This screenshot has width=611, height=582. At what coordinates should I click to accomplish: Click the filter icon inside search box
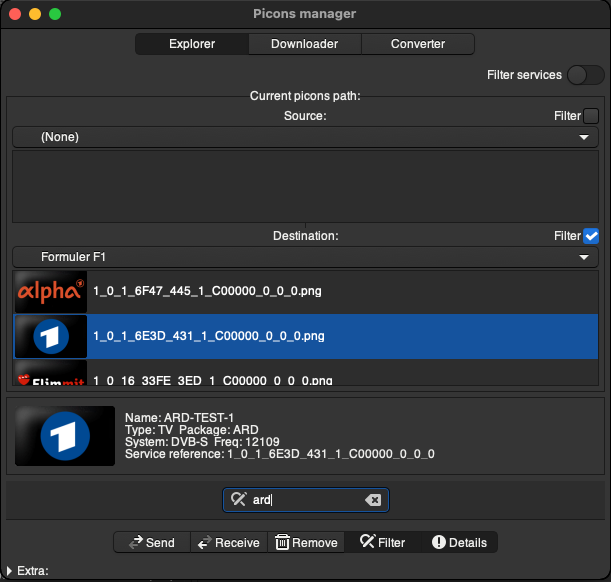pyautogui.click(x=238, y=499)
